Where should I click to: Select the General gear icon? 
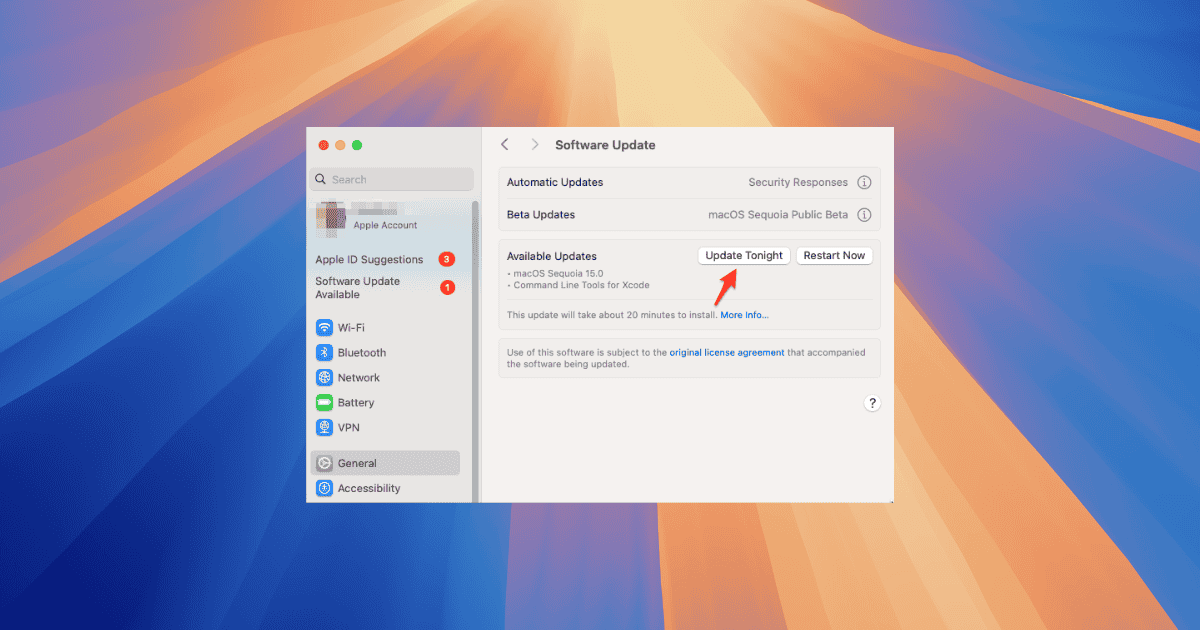pyautogui.click(x=324, y=463)
